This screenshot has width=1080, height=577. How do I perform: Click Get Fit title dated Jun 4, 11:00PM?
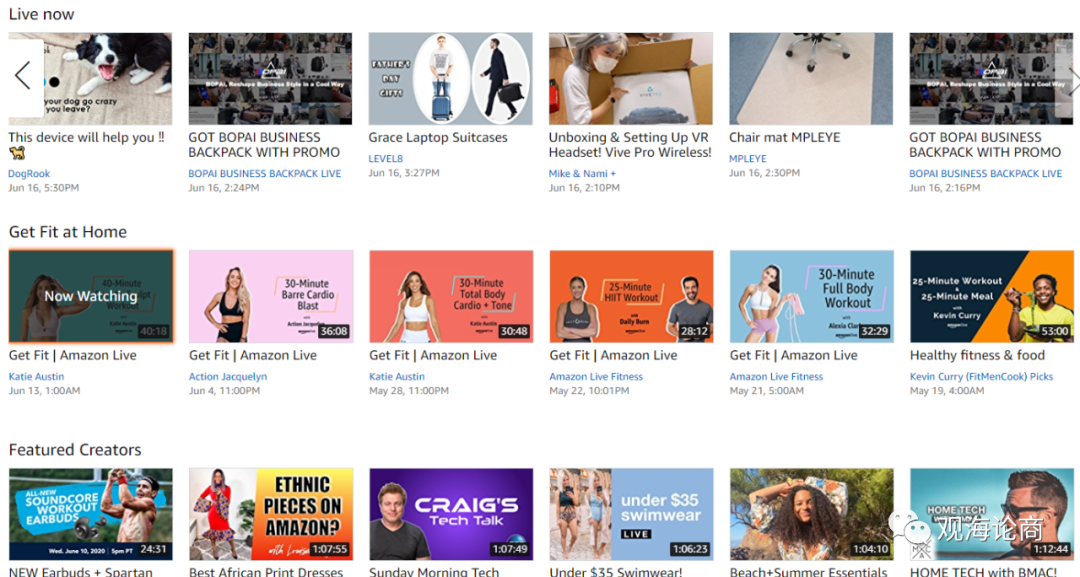[x=253, y=355]
